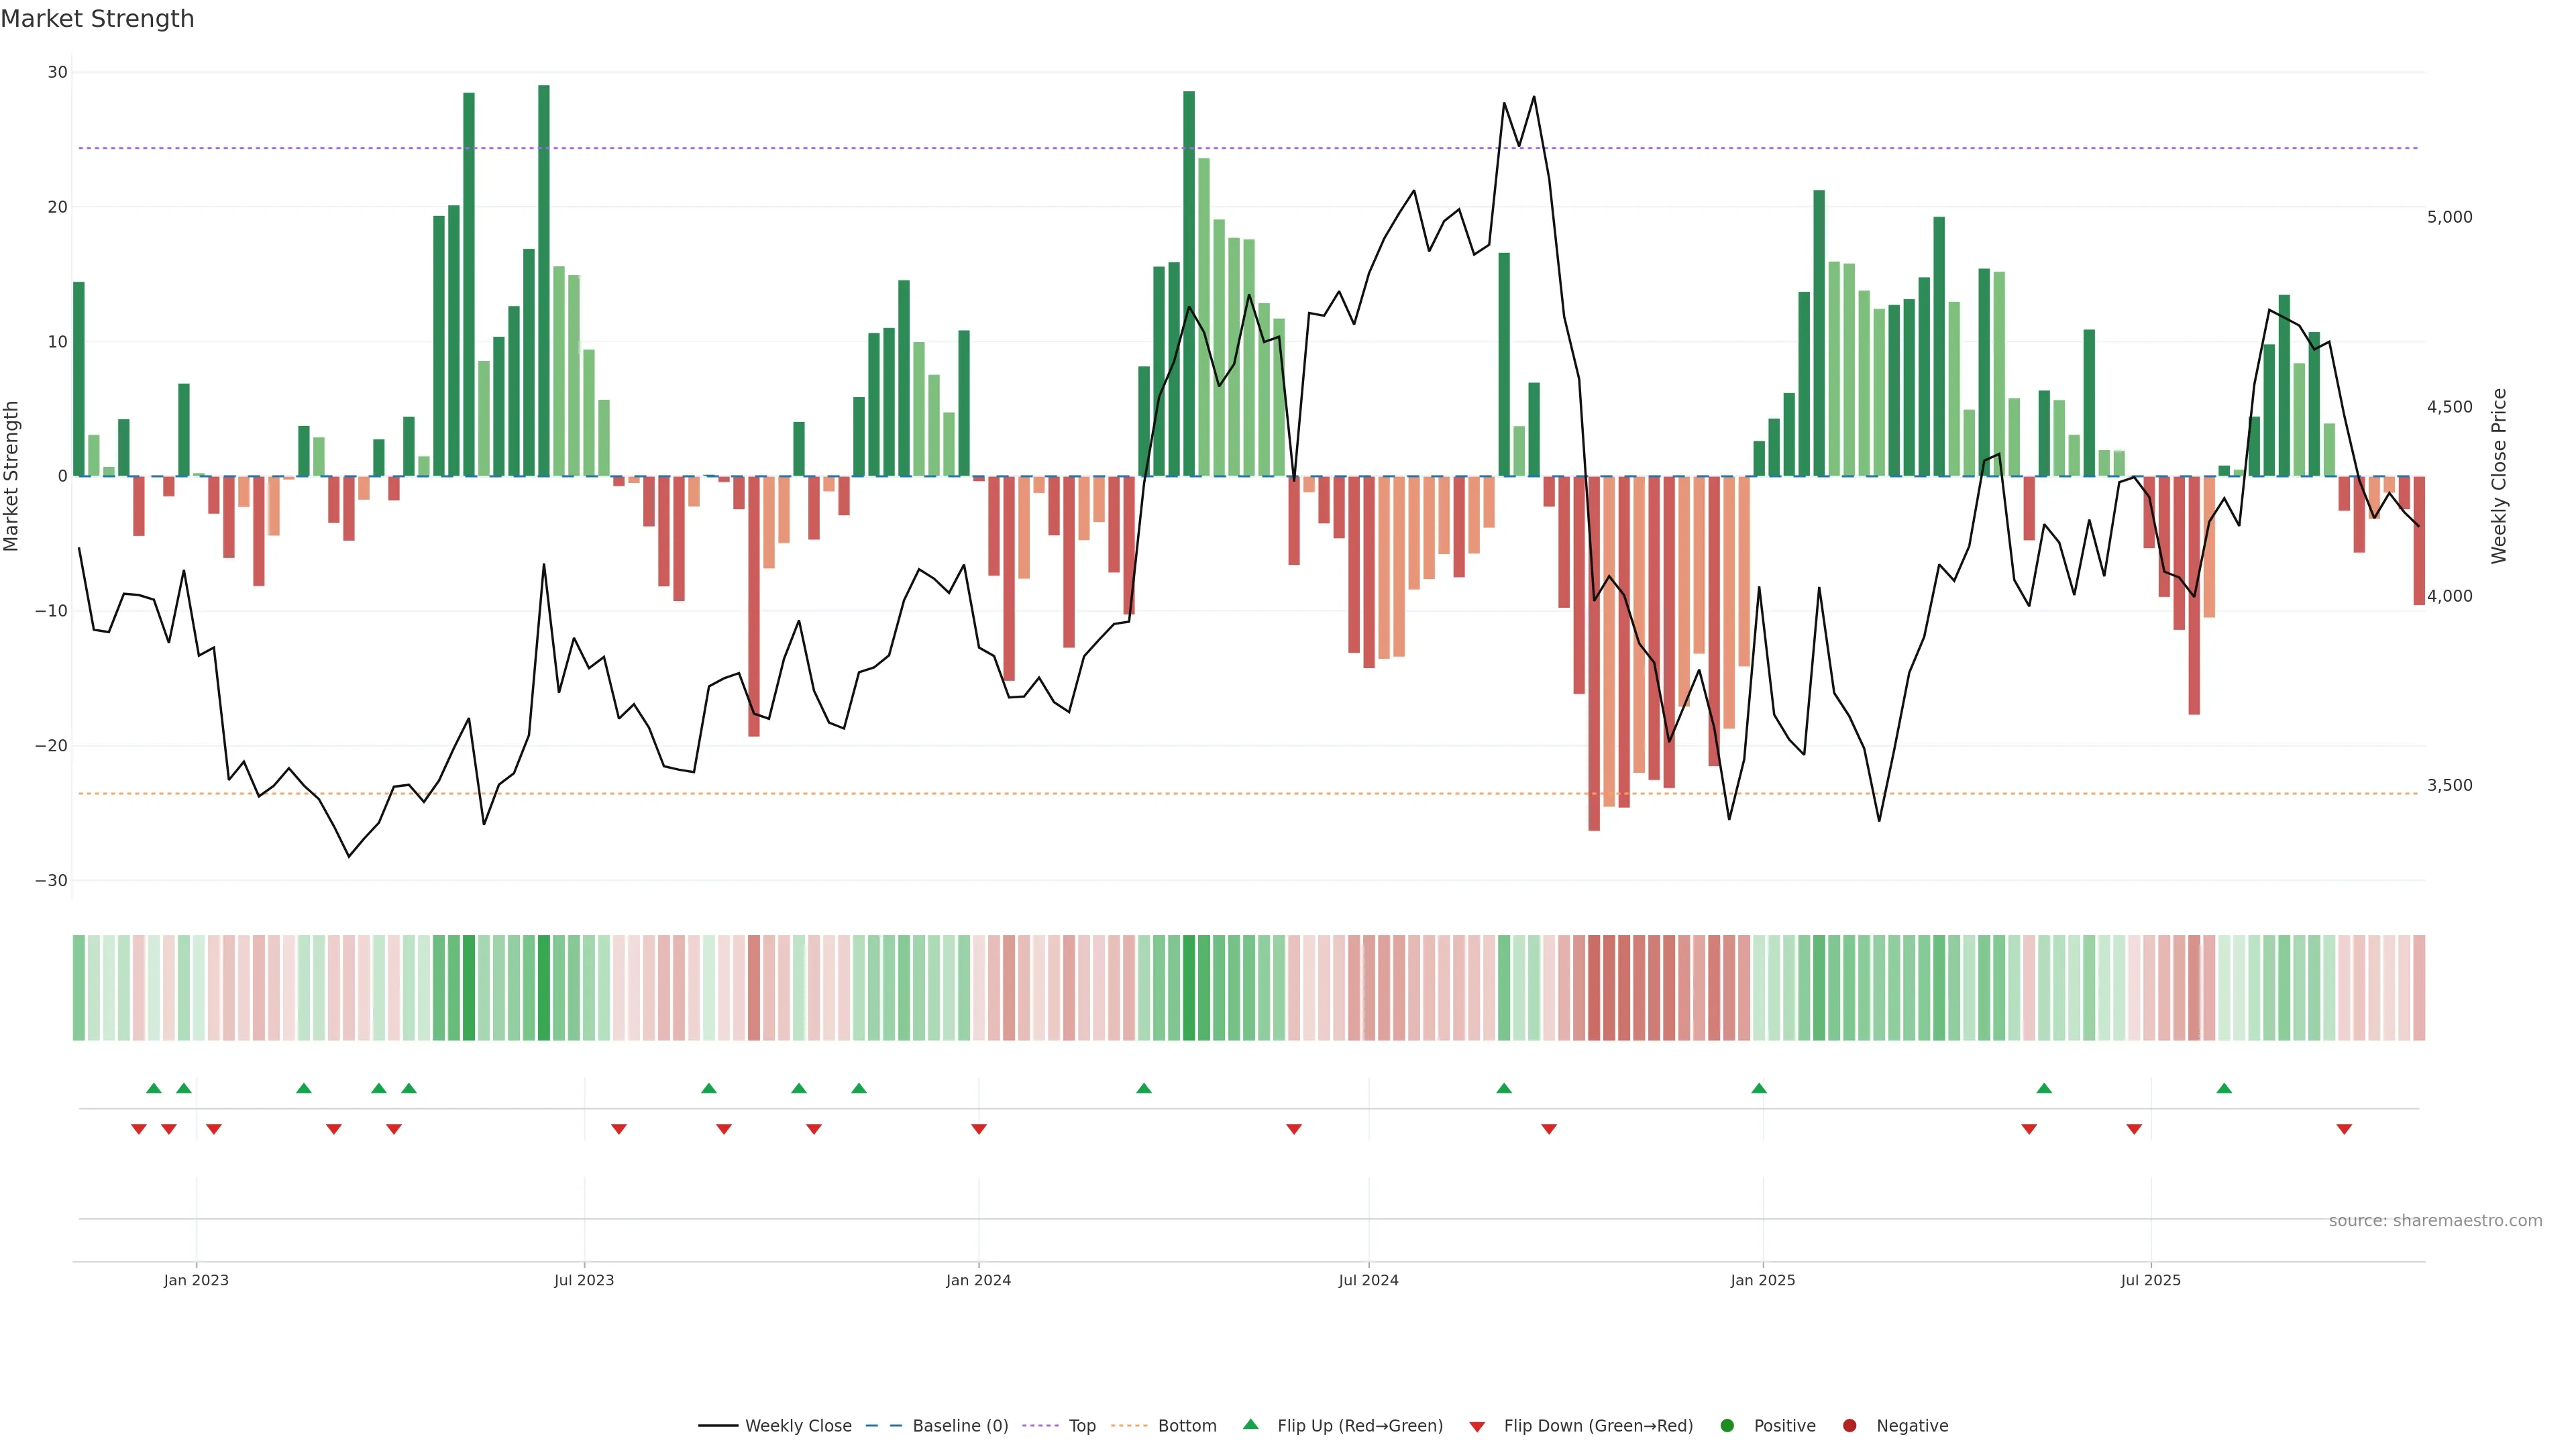Click the last red flip-down marker on the right
Viewport: 2576px width, 1449px height.
click(2344, 1129)
